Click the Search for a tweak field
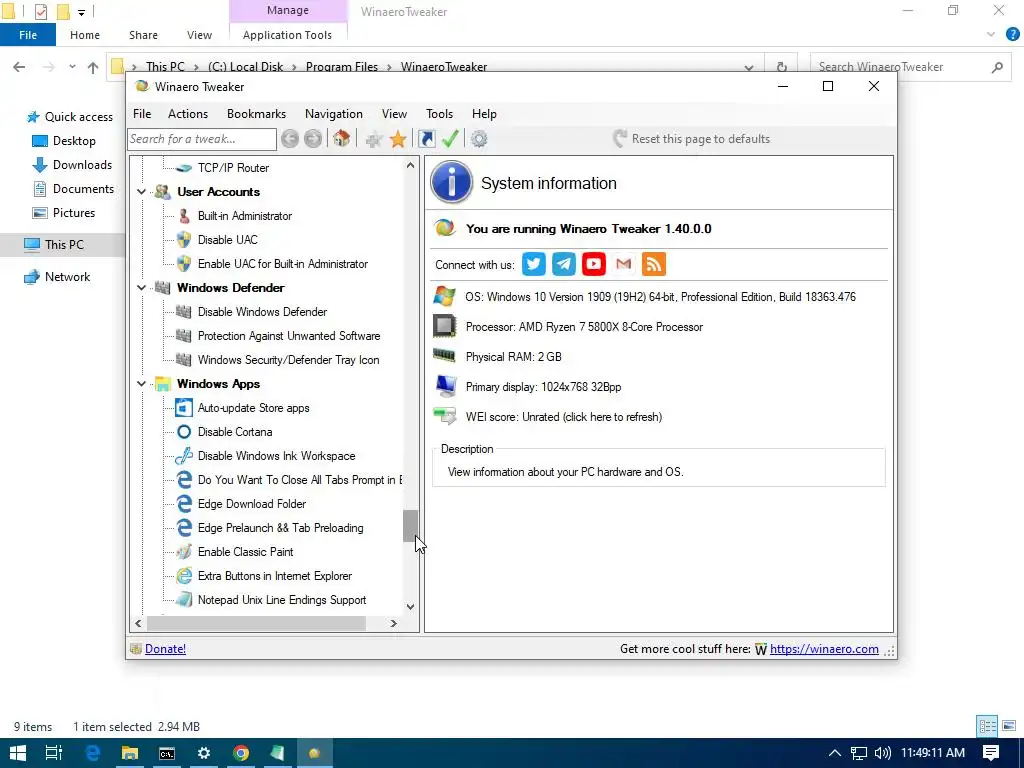The height and width of the screenshot is (768, 1024). tap(202, 138)
